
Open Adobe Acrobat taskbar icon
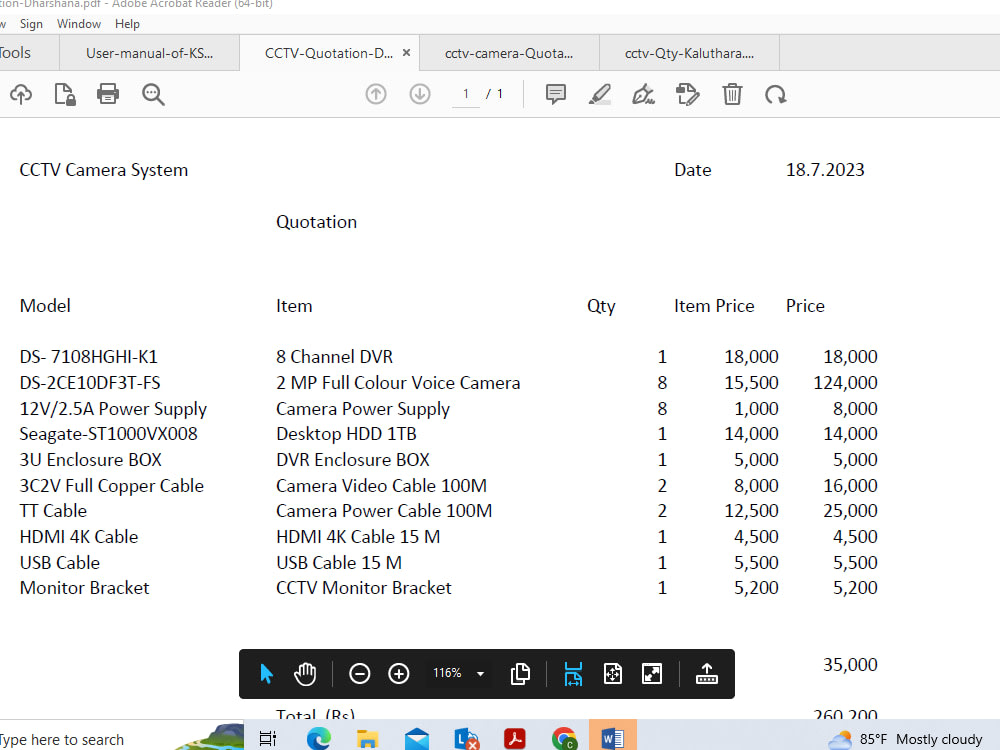[x=515, y=739]
